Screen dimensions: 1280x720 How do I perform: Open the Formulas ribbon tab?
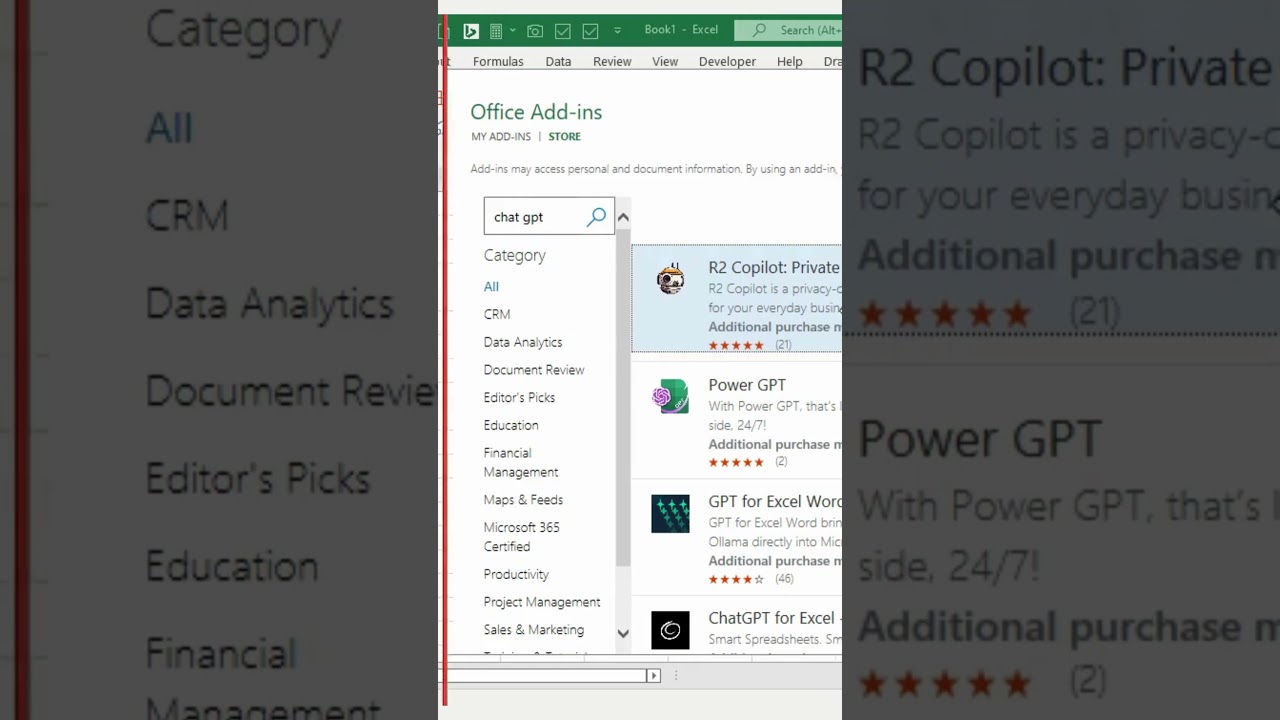point(498,61)
